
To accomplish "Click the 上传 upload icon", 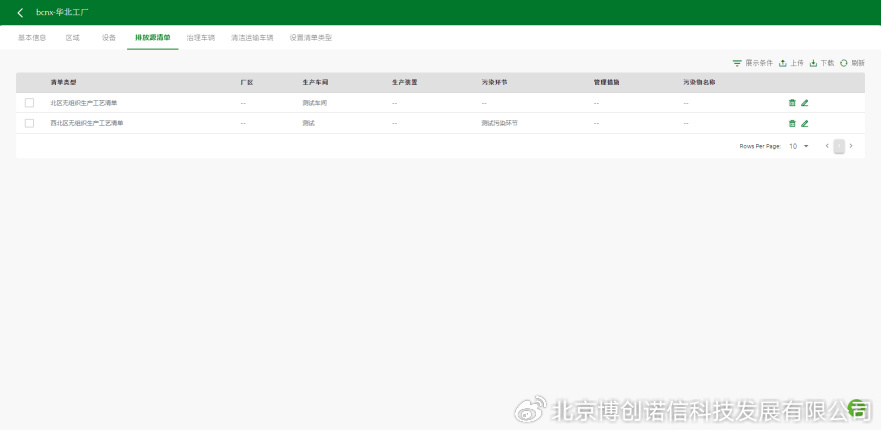I will pyautogui.click(x=783, y=63).
